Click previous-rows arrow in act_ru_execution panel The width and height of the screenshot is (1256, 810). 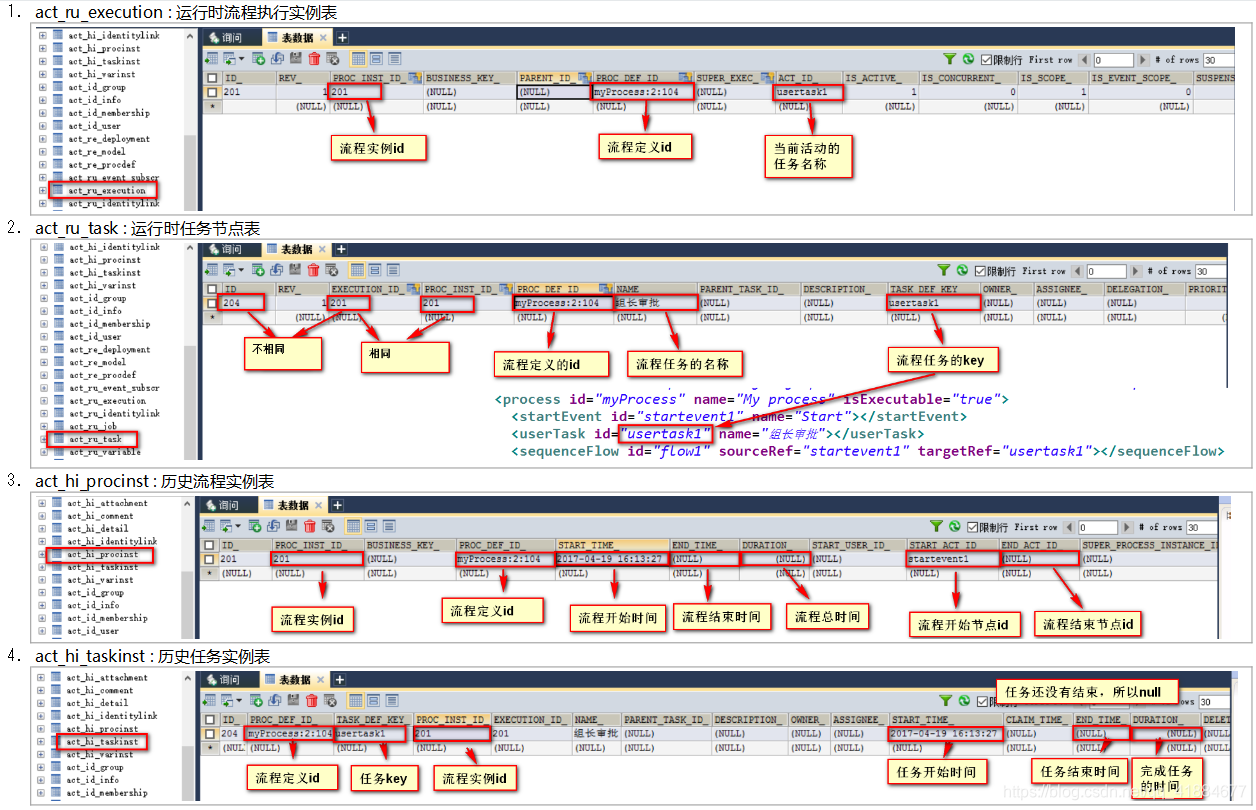[1084, 60]
